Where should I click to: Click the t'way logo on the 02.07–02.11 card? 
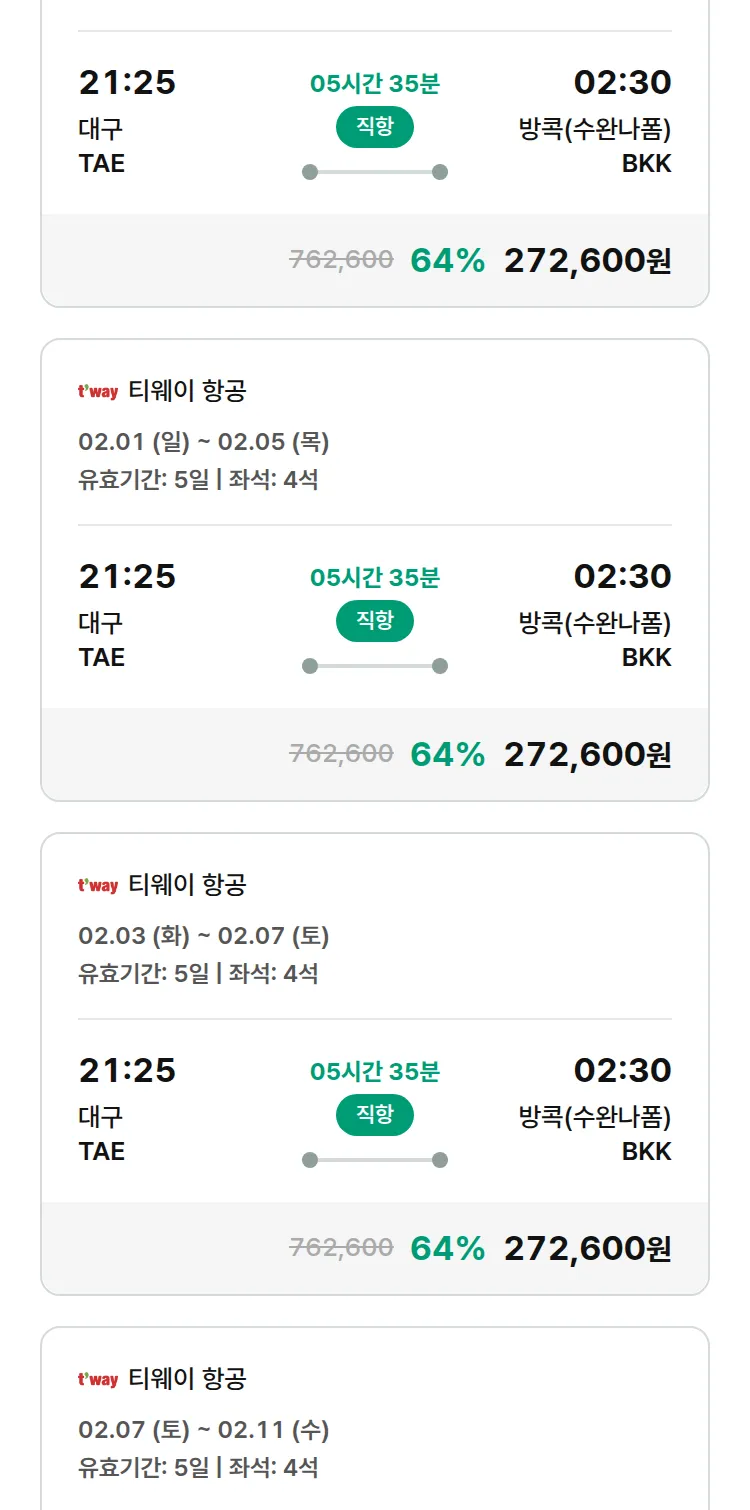coord(98,1380)
